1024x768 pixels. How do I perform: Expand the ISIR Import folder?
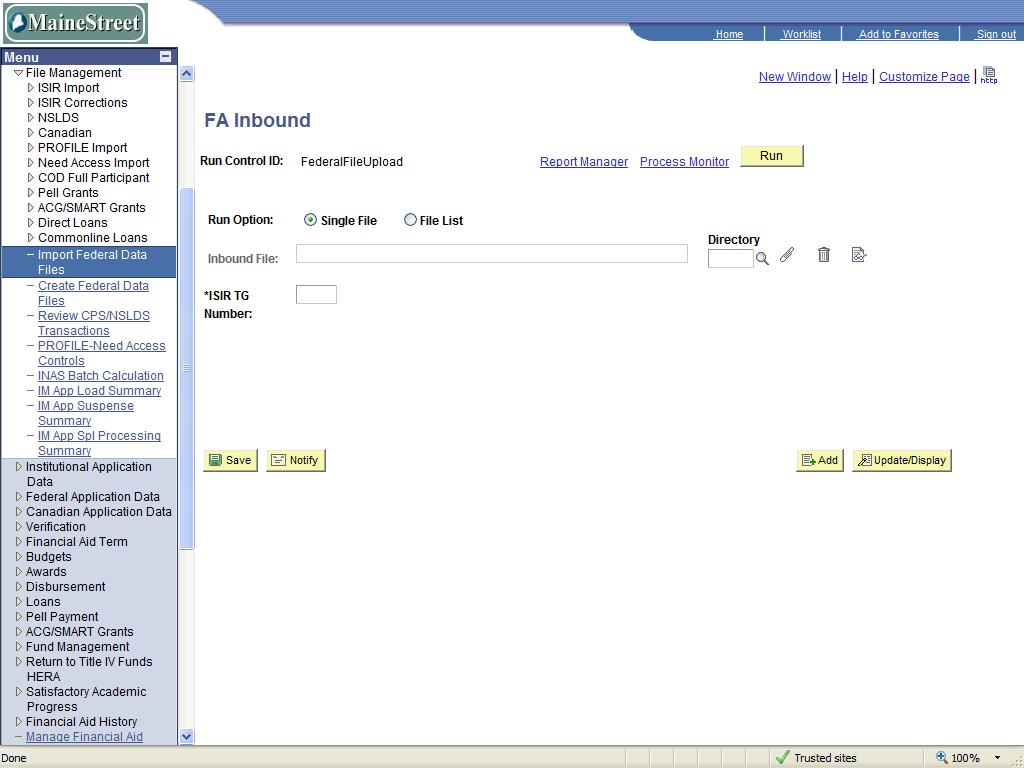[x=31, y=88]
